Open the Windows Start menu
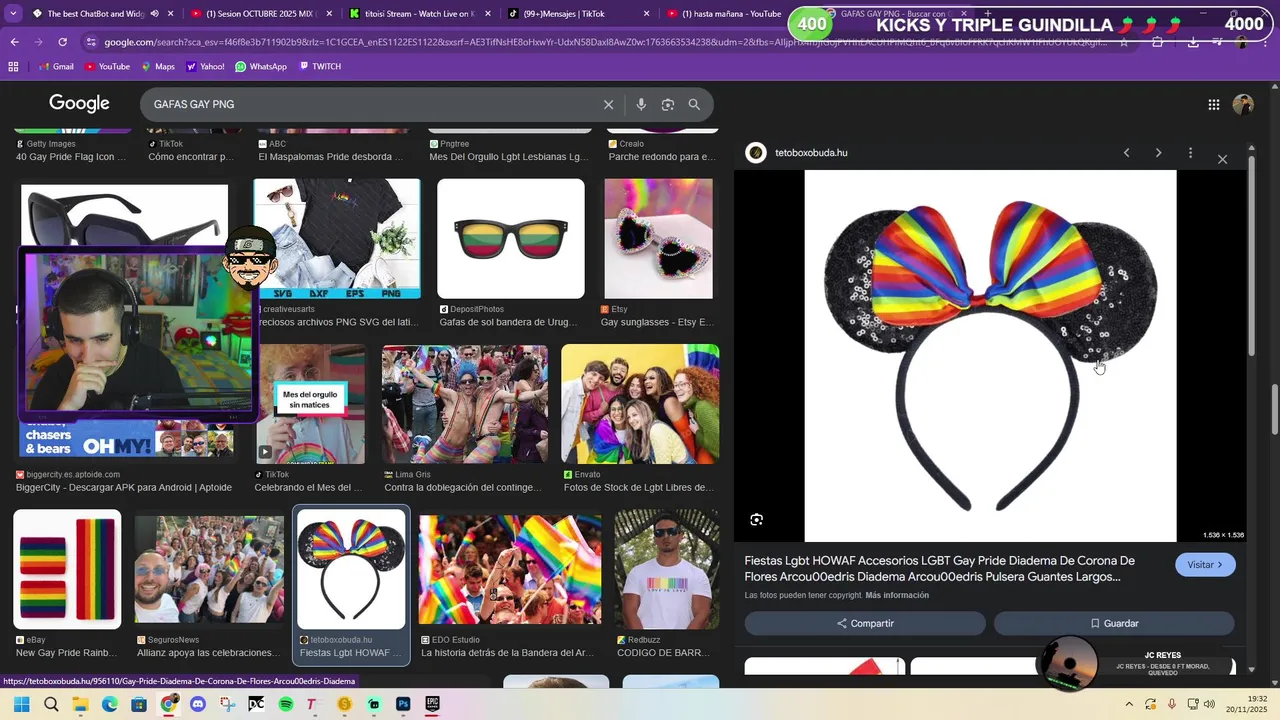Viewport: 1280px width, 720px height. click(21, 704)
